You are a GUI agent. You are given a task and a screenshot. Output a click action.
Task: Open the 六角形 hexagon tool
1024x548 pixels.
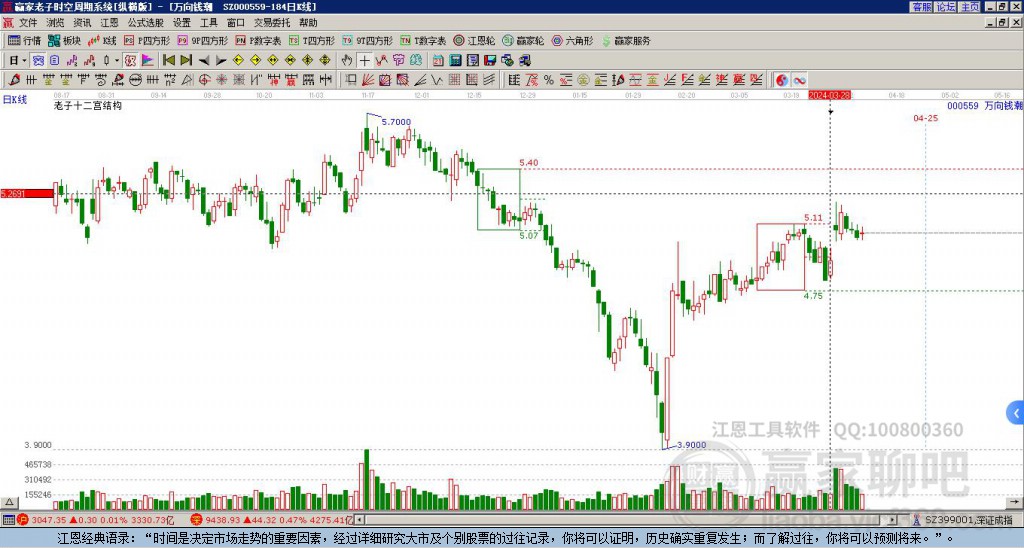point(572,40)
